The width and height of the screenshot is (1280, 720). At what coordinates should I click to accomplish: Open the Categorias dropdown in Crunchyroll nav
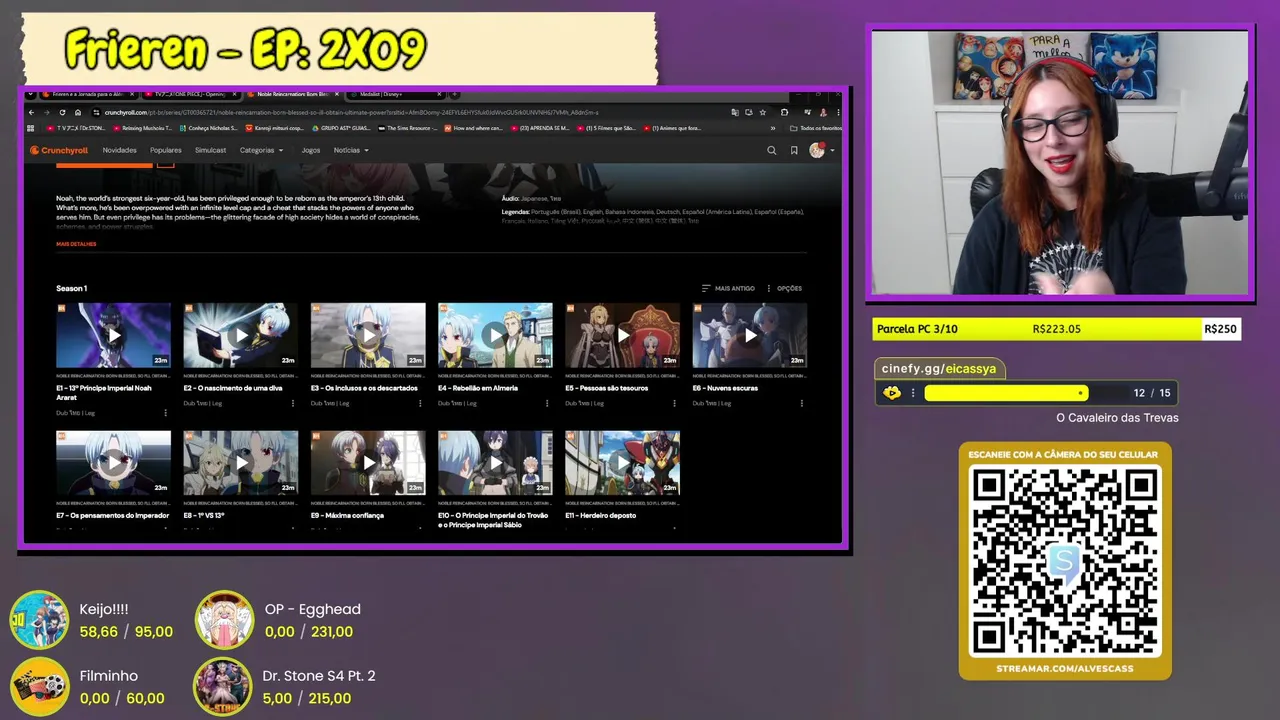(261, 150)
